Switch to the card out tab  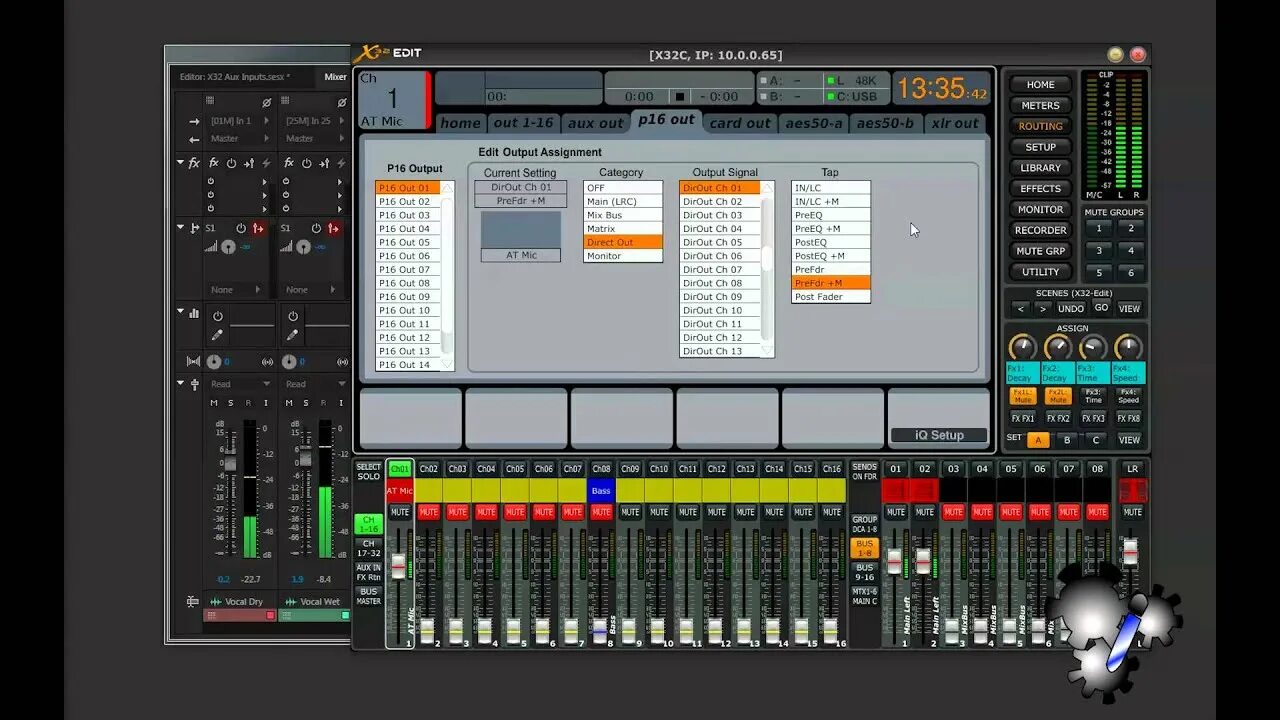coord(740,123)
